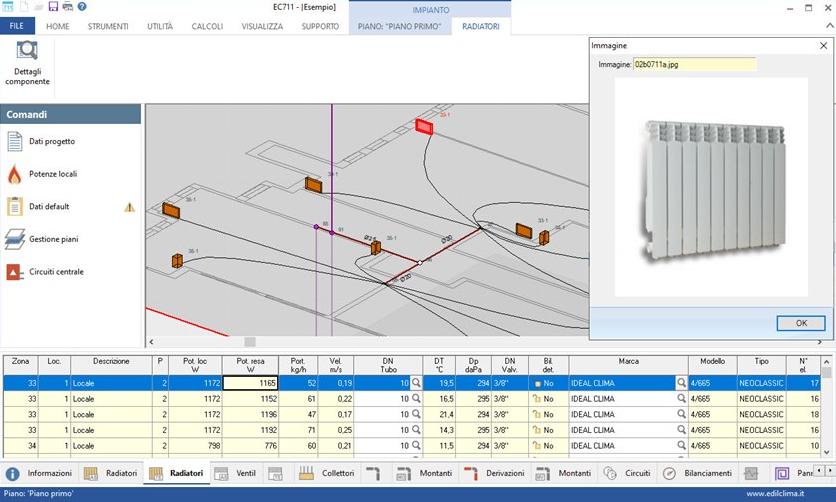This screenshot has height=502, width=836.
Task: Click the Help question mark icon
Action: 81,7
